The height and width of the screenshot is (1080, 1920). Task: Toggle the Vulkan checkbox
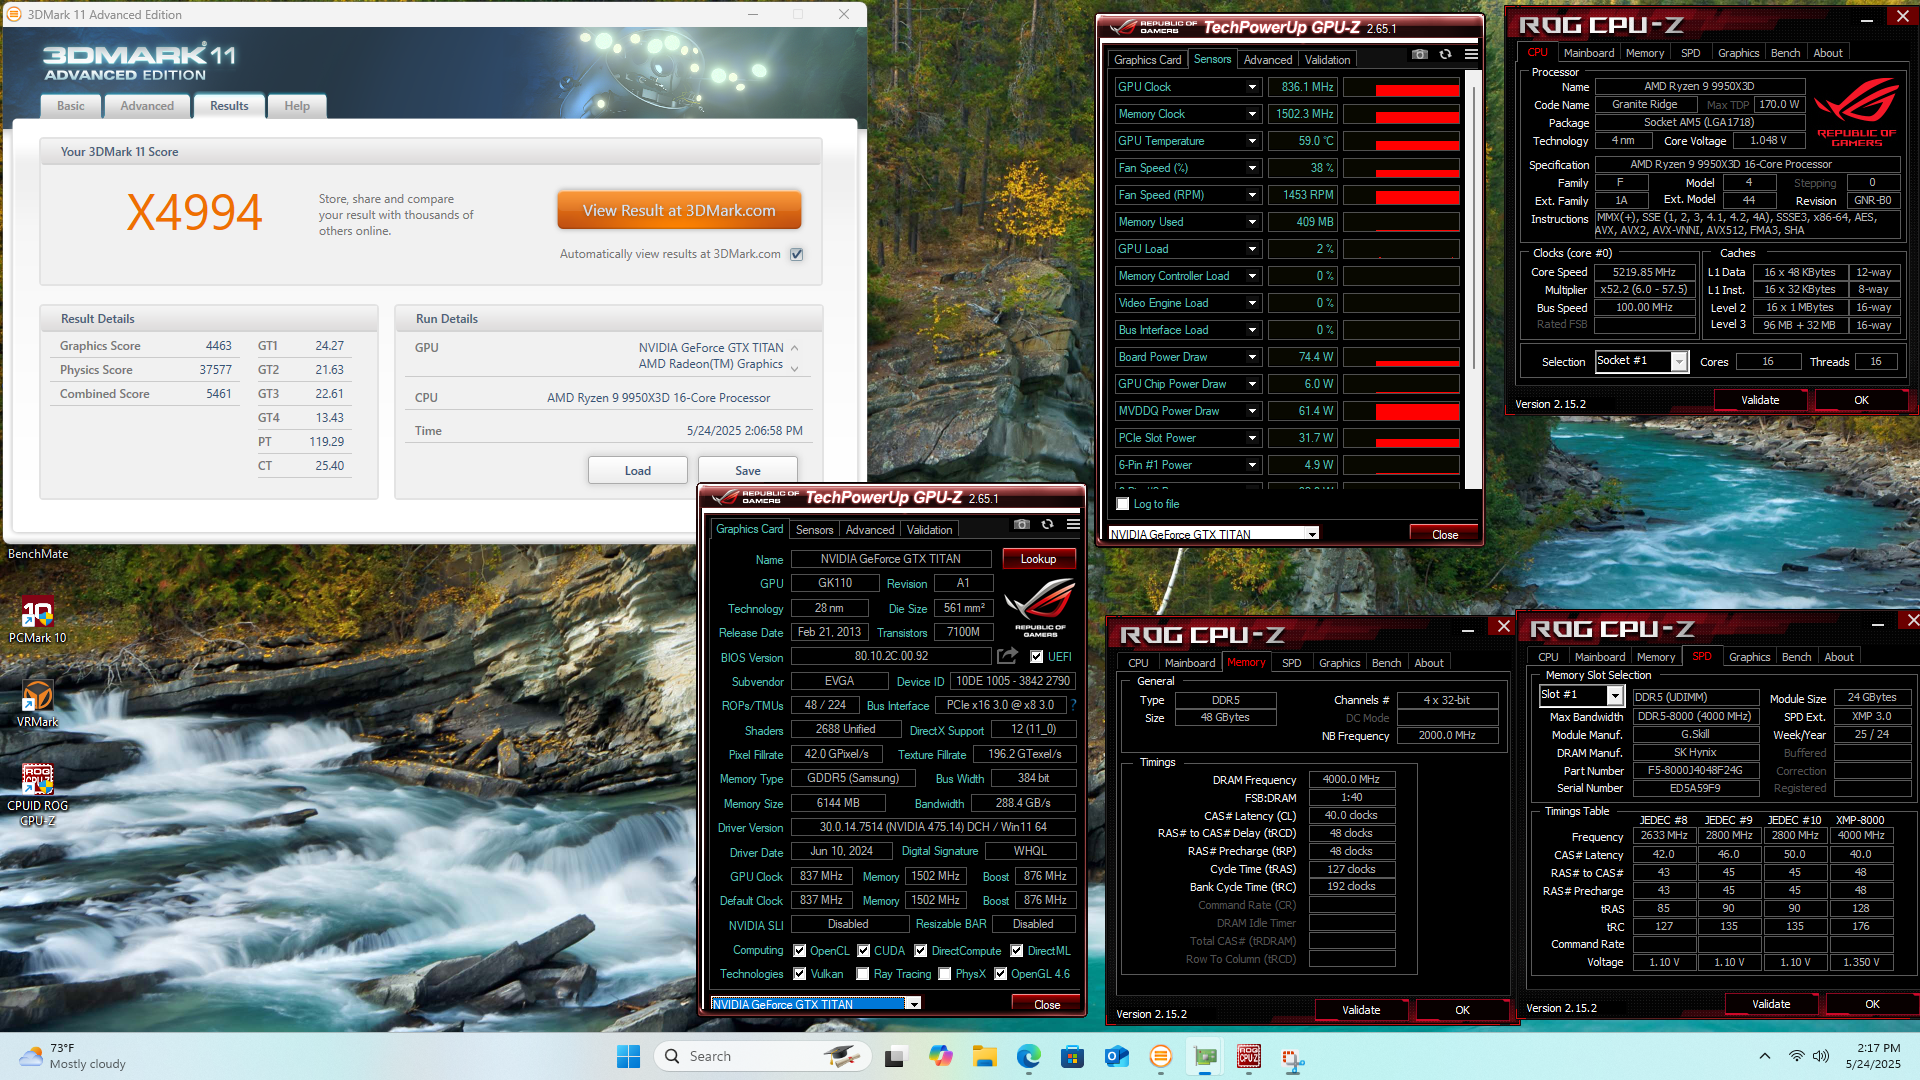click(800, 974)
